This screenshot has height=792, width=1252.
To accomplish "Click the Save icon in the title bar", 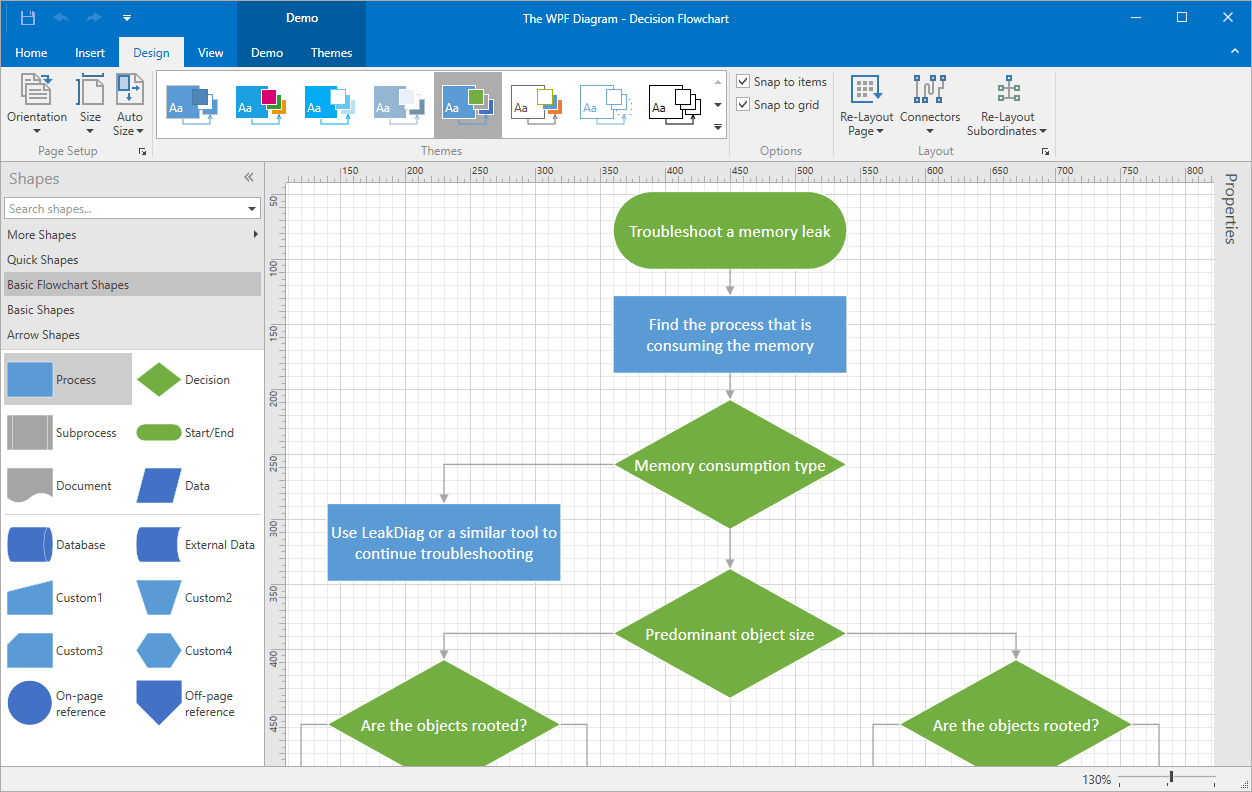I will coord(27,16).
